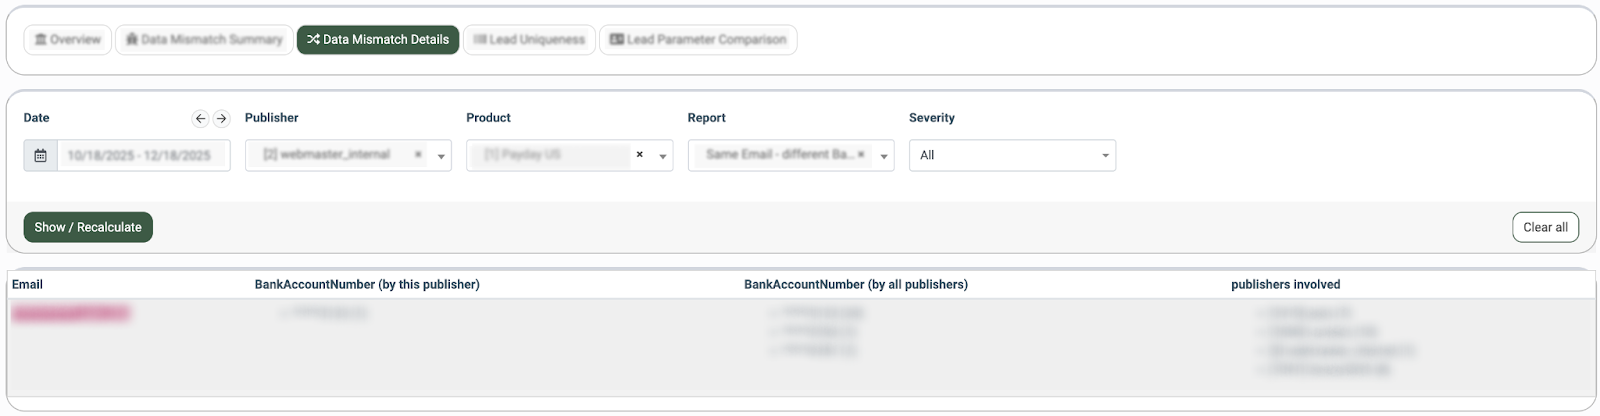The image size is (1600, 416).
Task: Select the Data Mismatch Details tab
Action: point(378,40)
